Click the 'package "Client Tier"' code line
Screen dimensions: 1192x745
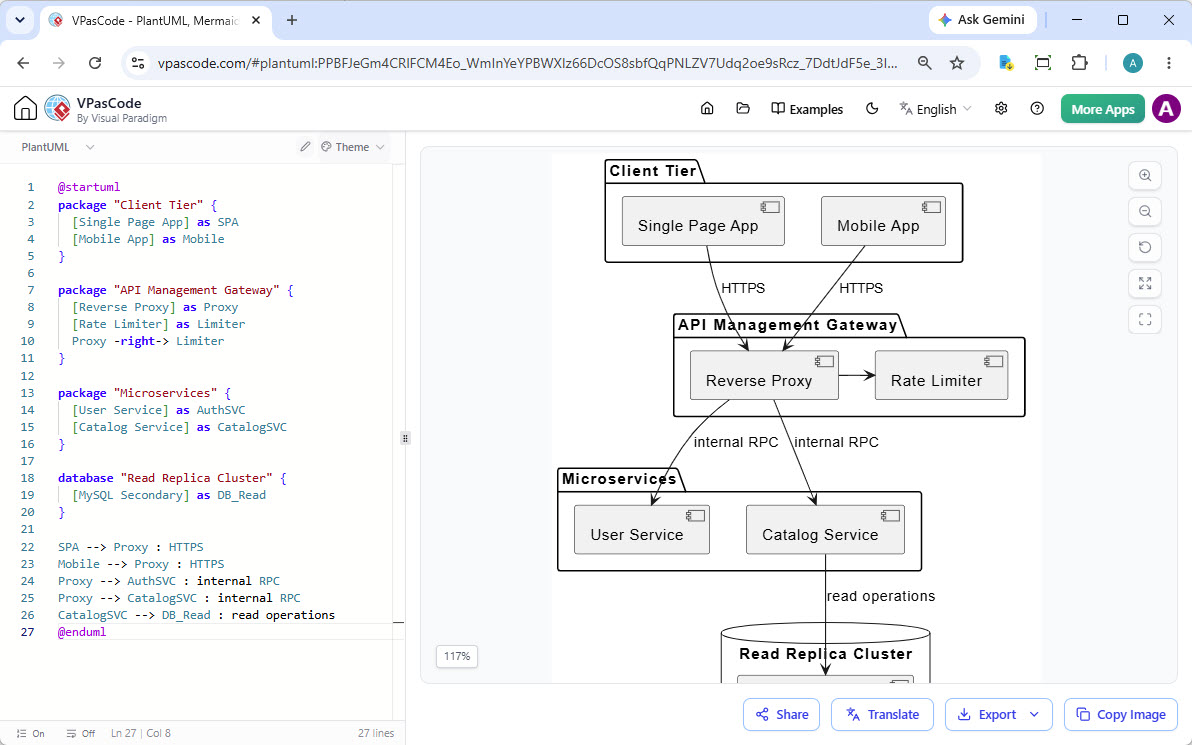138,204
